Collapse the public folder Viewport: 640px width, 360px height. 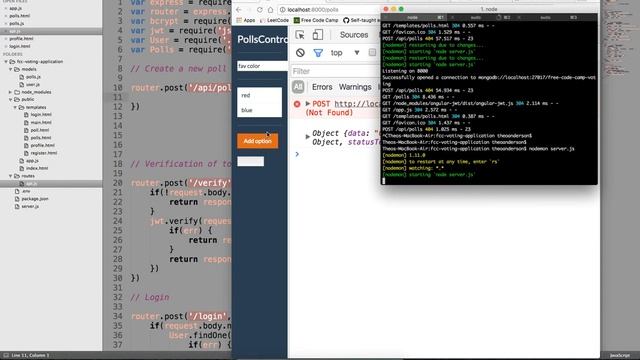click(x=11, y=100)
